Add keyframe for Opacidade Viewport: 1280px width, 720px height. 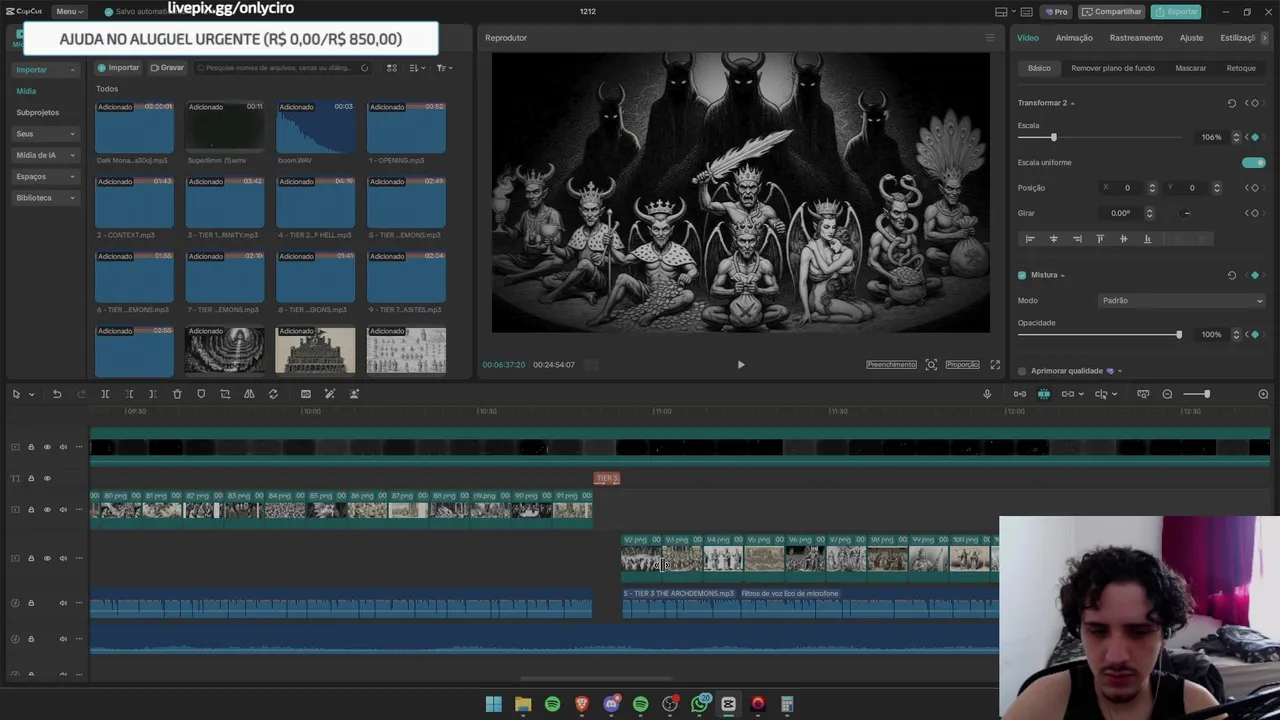1255,334
